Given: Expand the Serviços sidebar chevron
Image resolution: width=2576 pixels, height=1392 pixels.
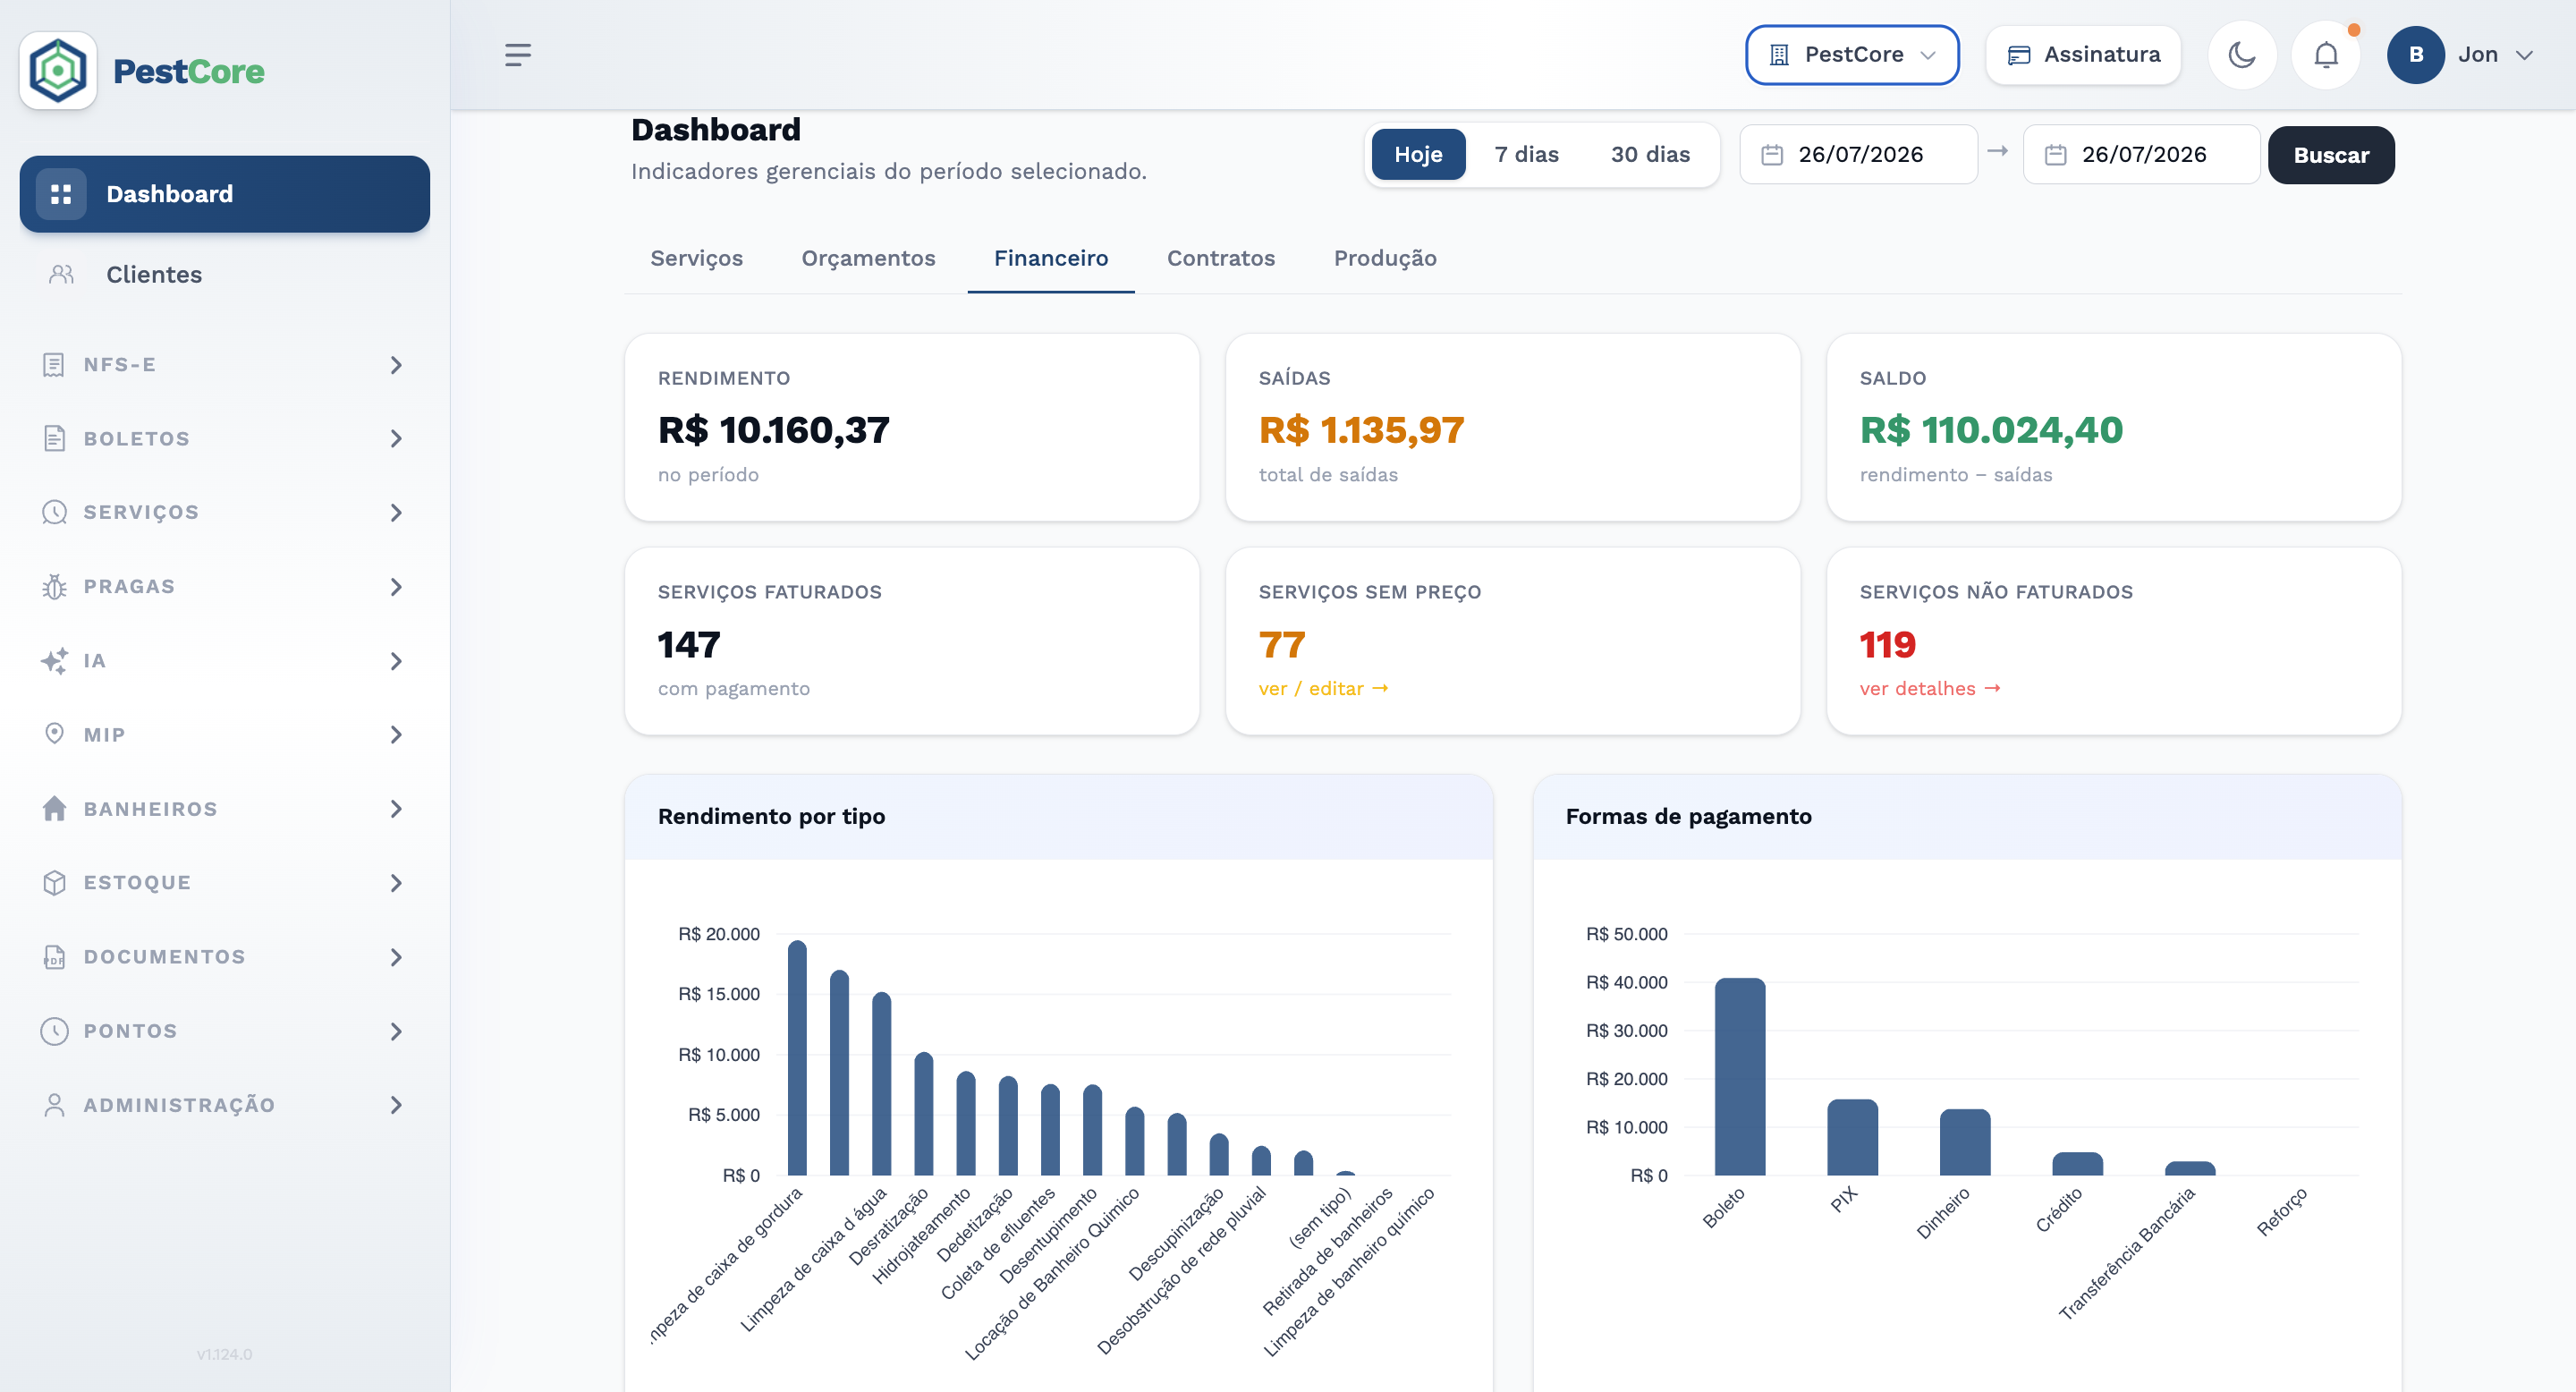Looking at the screenshot, I should tap(396, 513).
